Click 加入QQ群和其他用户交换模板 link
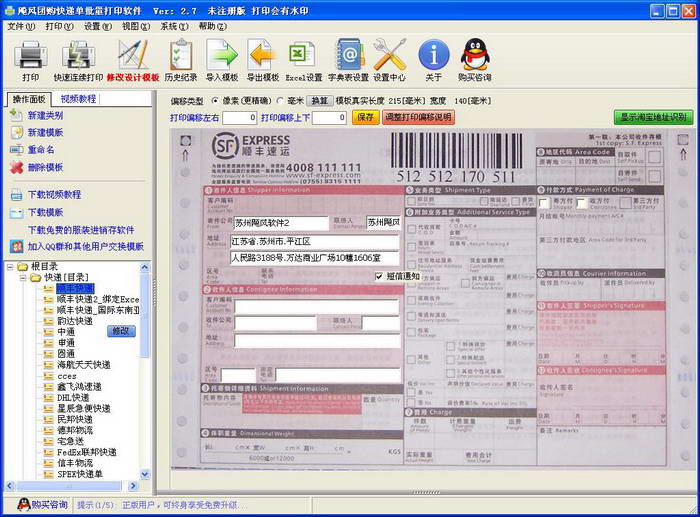Image resolution: width=700 pixels, height=517 pixels. coord(86,246)
